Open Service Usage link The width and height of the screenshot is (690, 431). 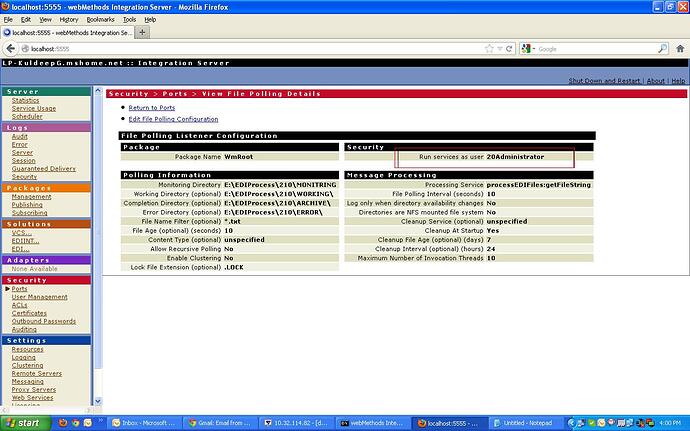[33, 108]
